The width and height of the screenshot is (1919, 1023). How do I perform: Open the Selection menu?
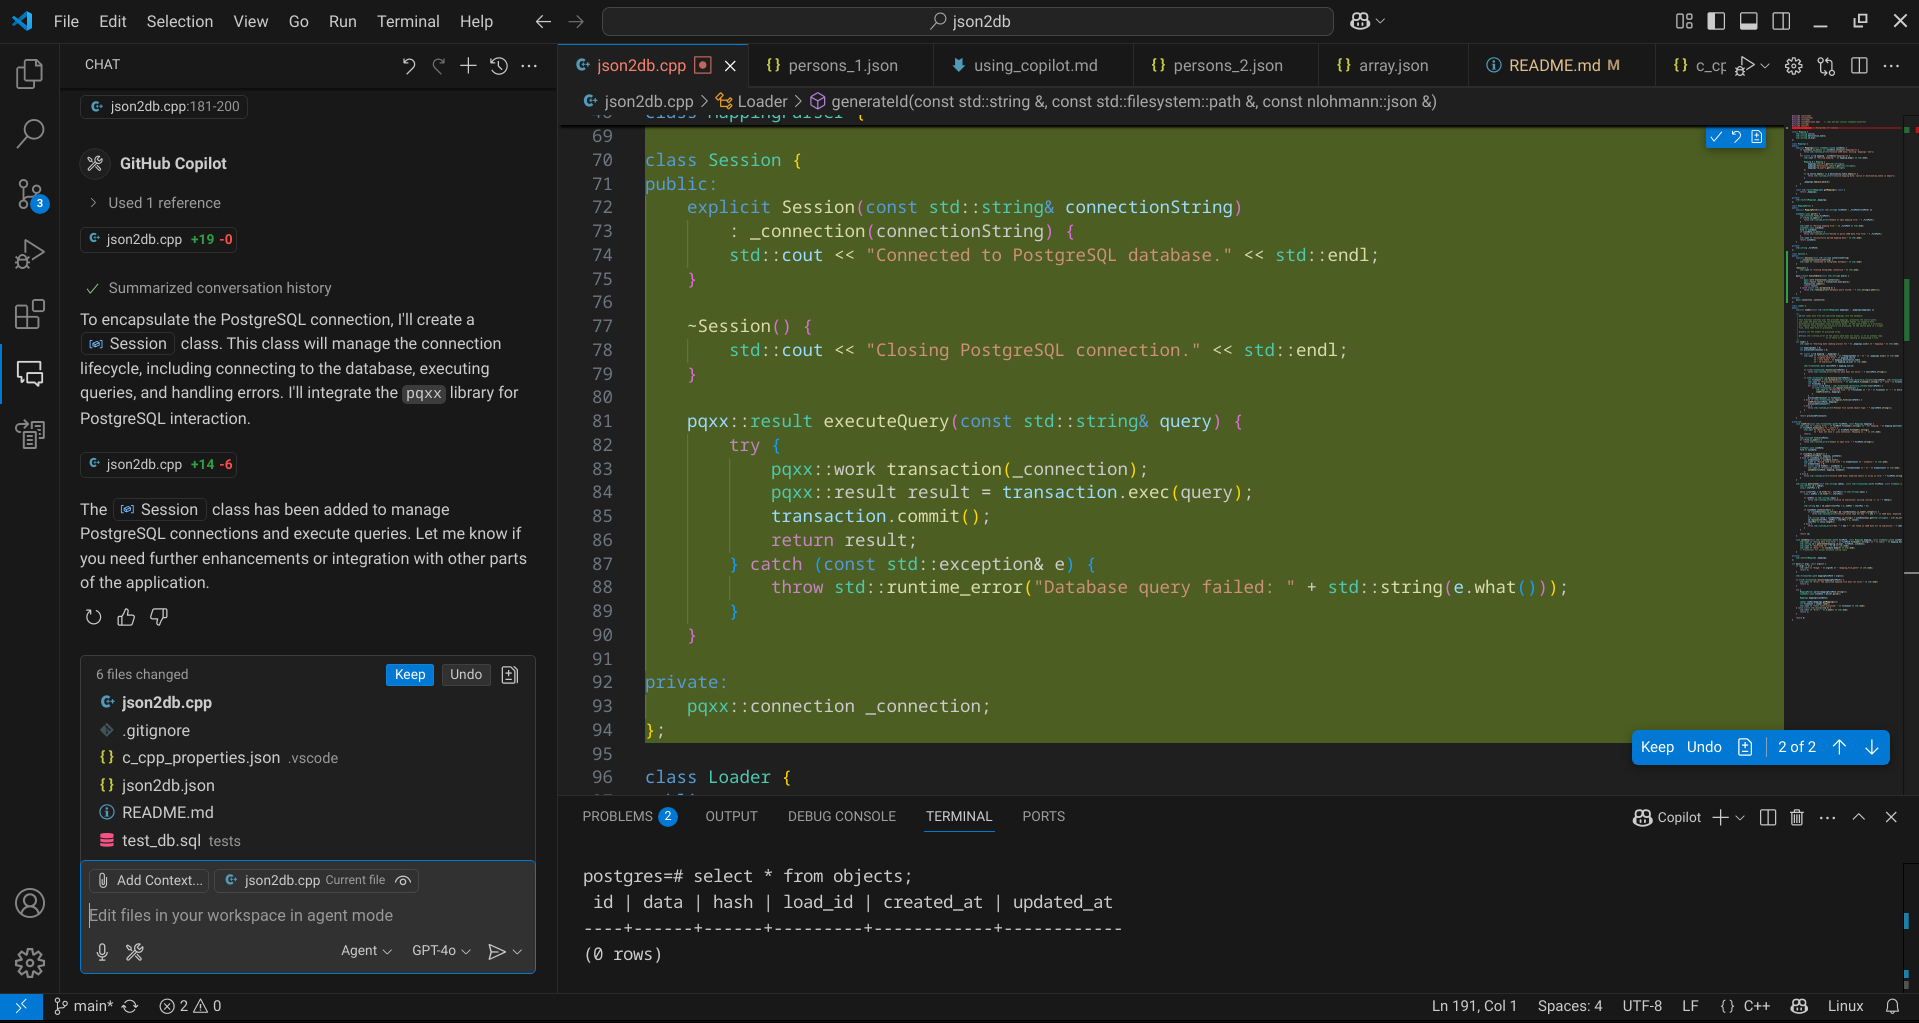point(180,21)
